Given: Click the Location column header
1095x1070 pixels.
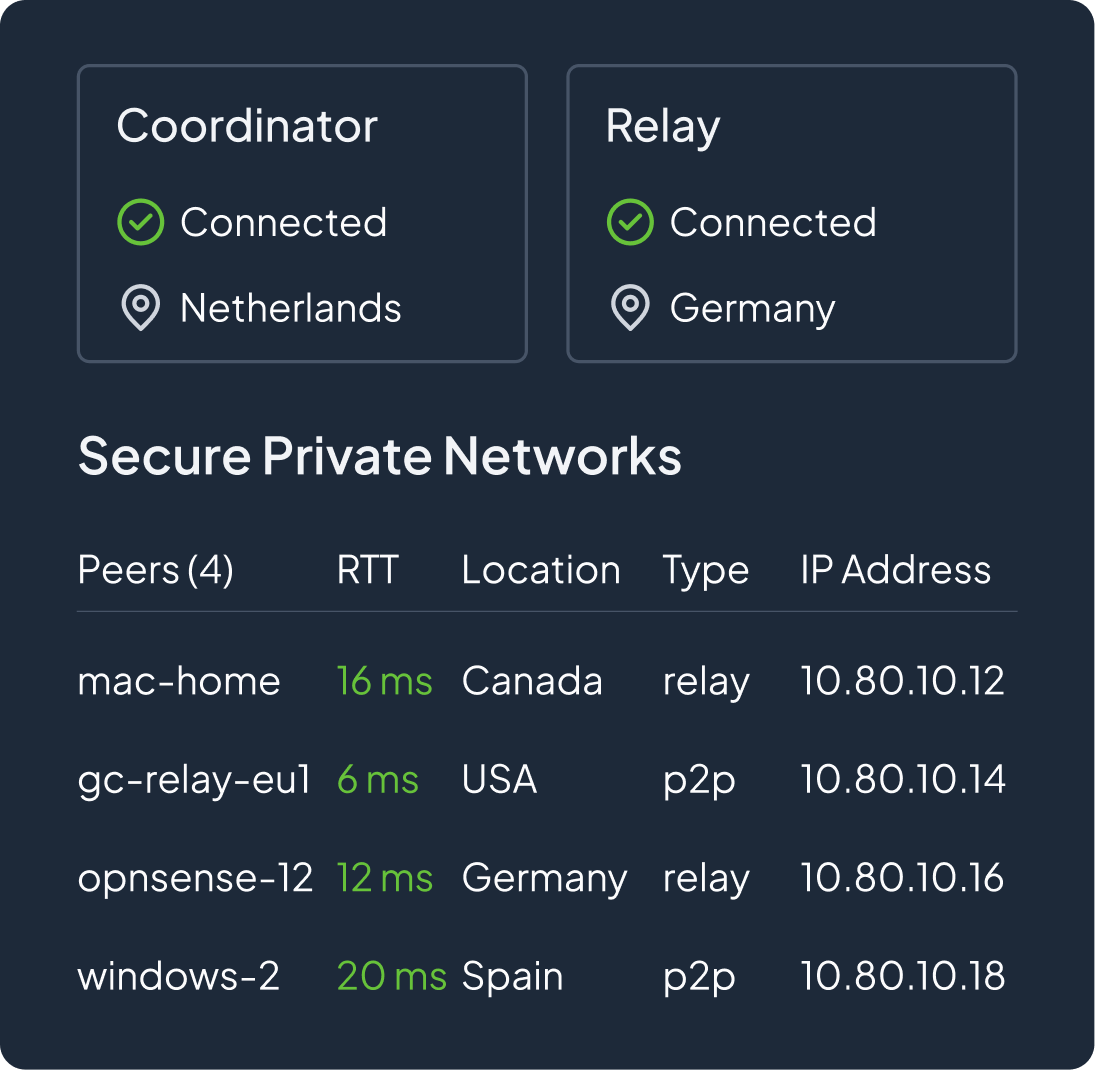Looking at the screenshot, I should click(541, 570).
